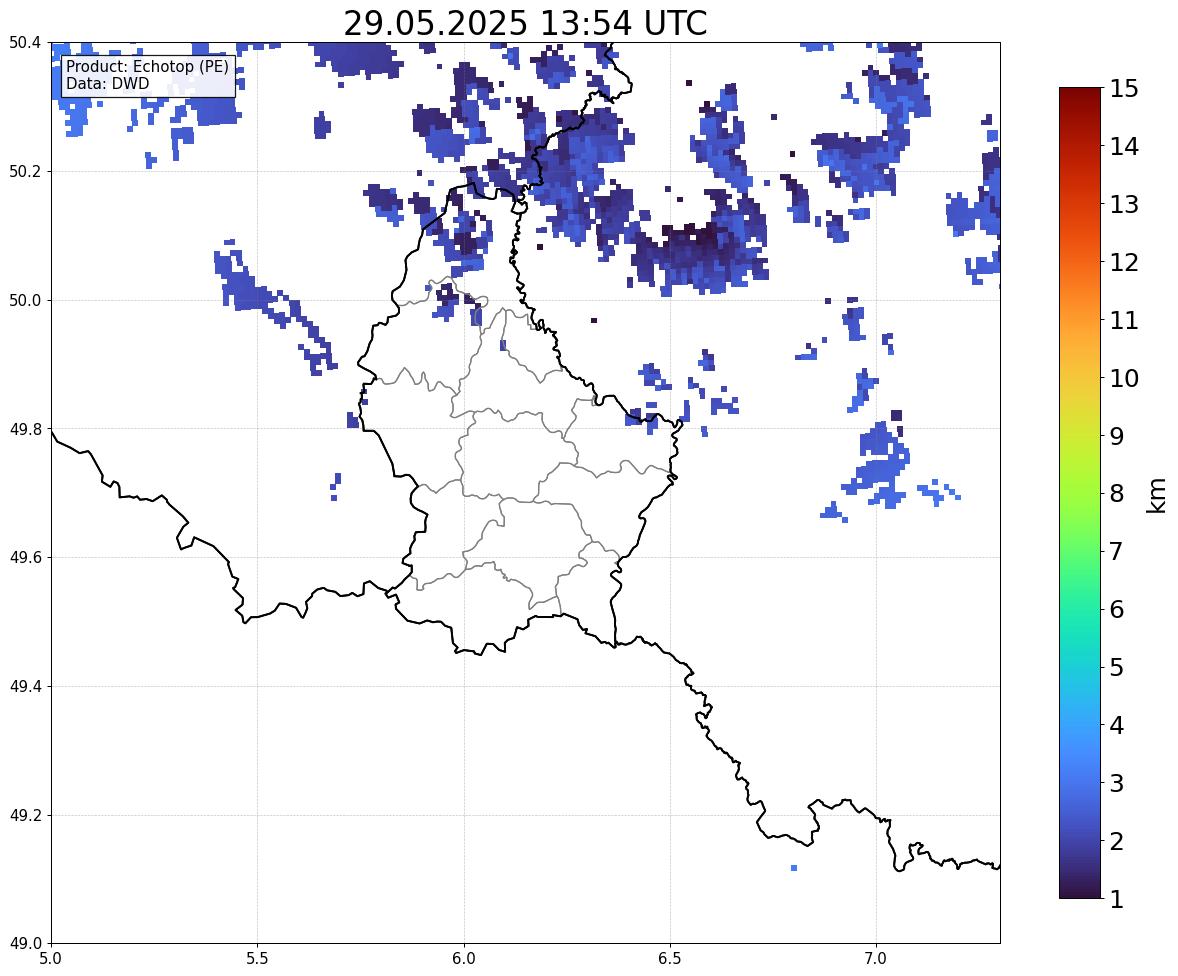
Task: Click the colorbar label '15'
Action: 1124,89
